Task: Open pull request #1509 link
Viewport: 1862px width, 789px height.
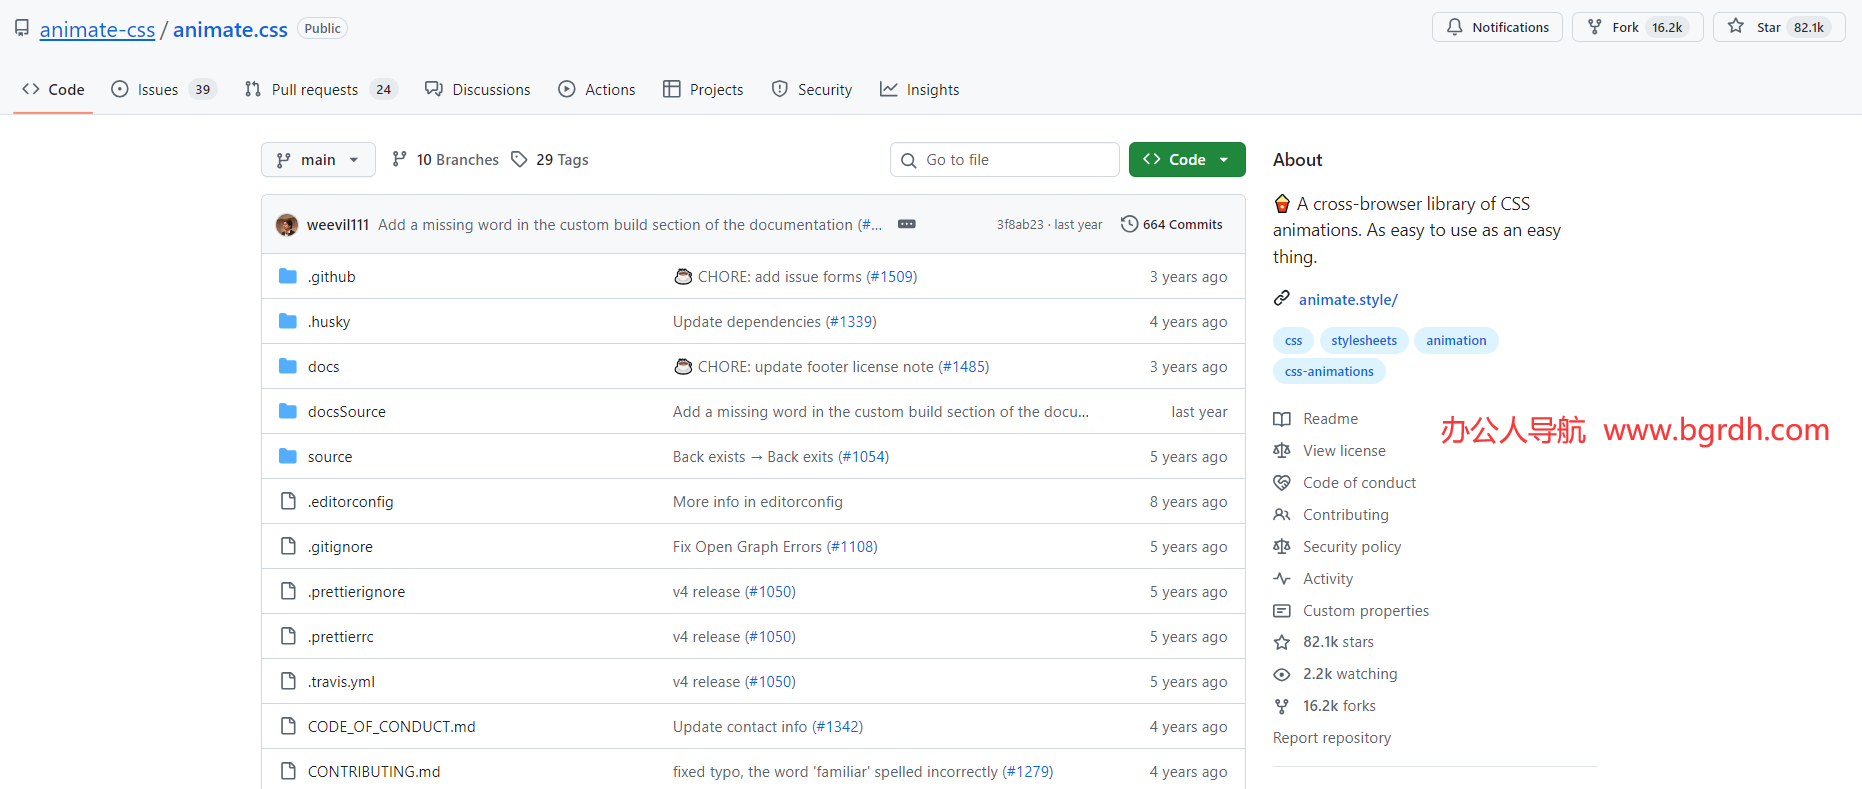Action: pyautogui.click(x=892, y=277)
